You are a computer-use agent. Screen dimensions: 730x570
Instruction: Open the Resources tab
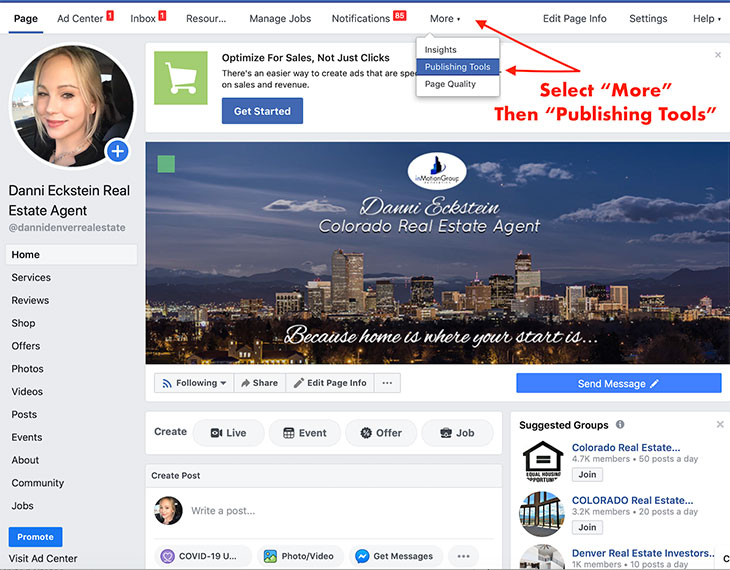click(206, 19)
